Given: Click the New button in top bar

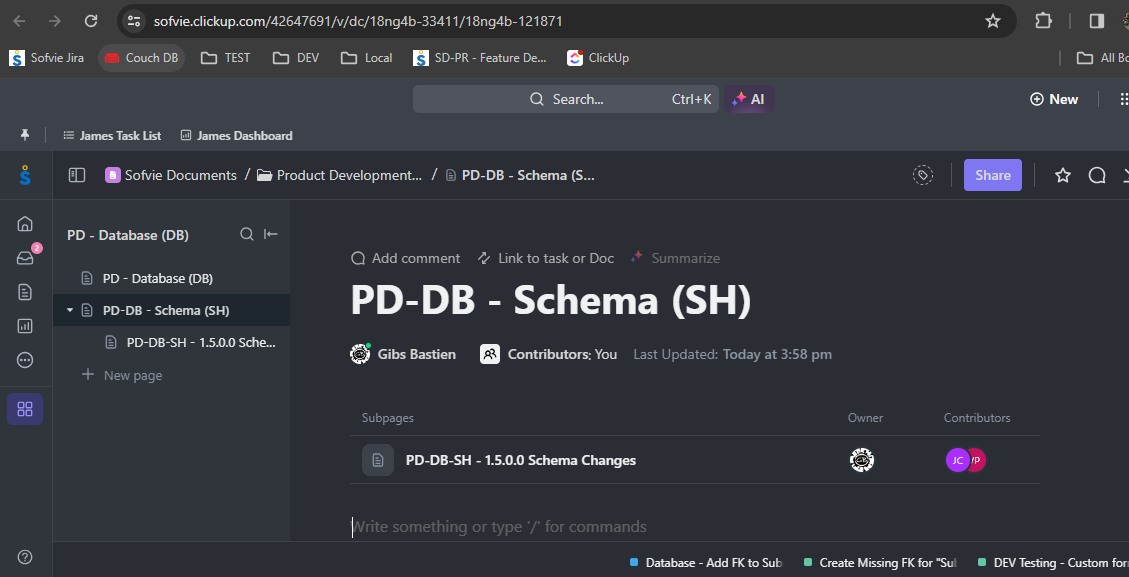Looking at the screenshot, I should click(1054, 99).
